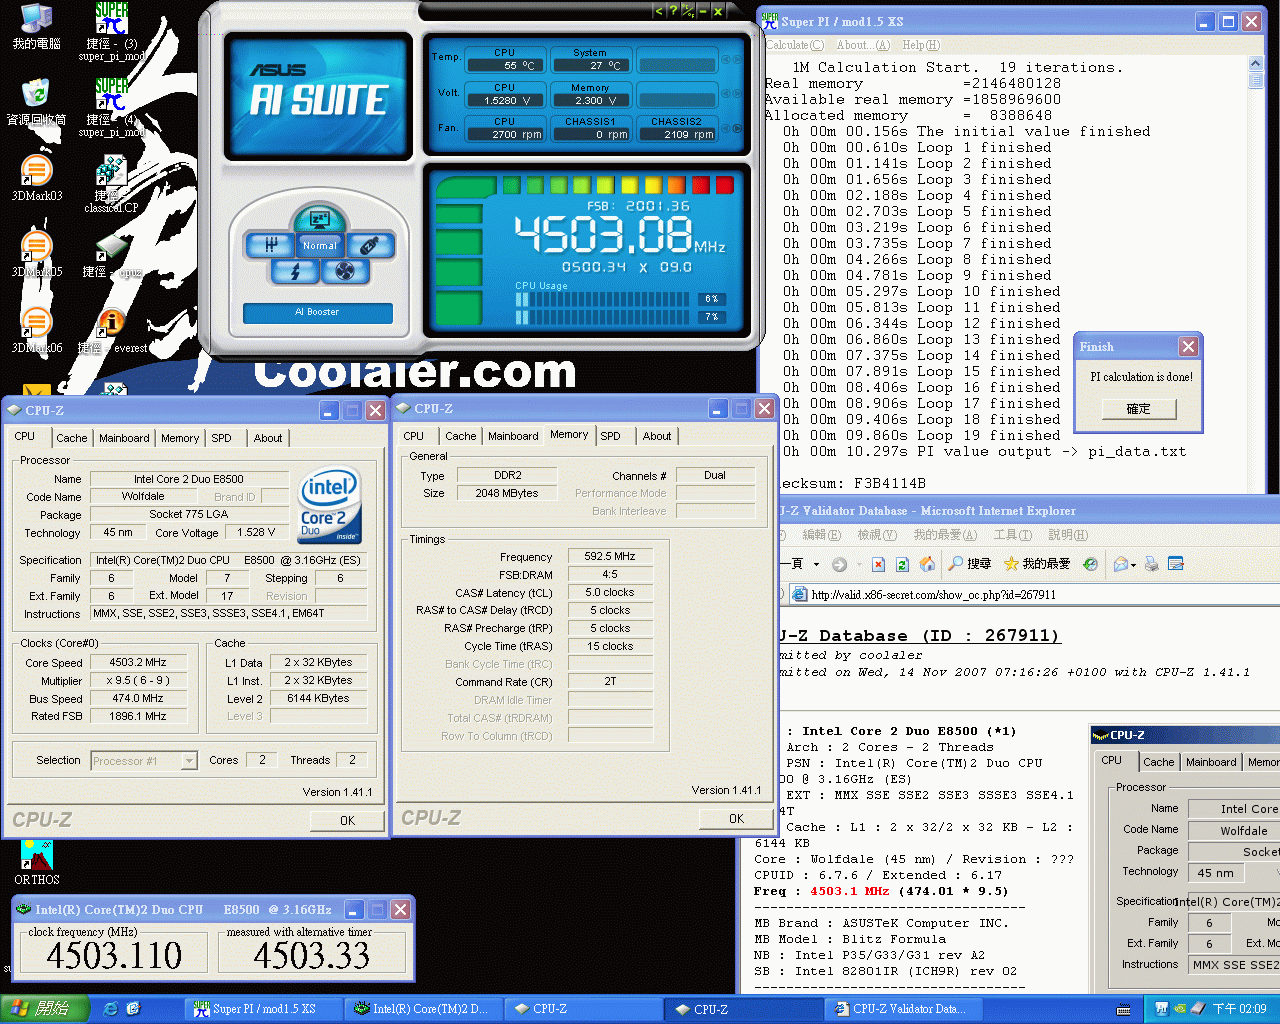The image size is (1280, 1024).
Task: Click OK in the right CPU-Z Memory window
Action: tap(736, 818)
